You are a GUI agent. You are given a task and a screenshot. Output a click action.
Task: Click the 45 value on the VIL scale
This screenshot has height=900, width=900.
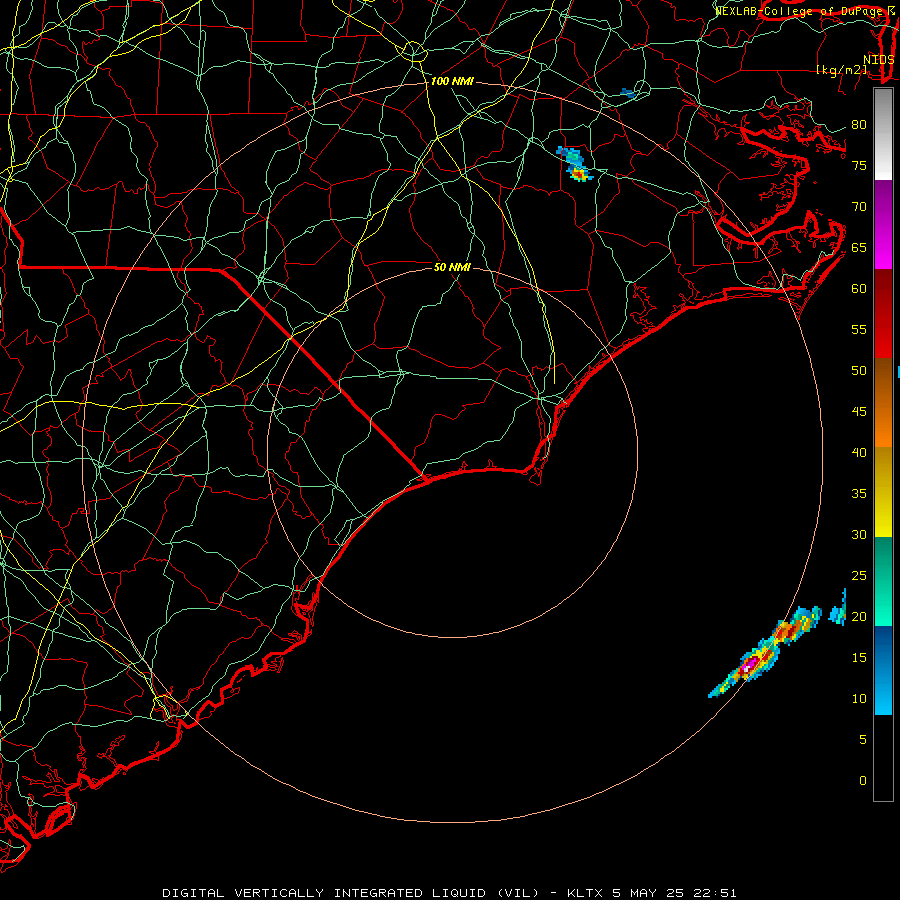pos(859,412)
